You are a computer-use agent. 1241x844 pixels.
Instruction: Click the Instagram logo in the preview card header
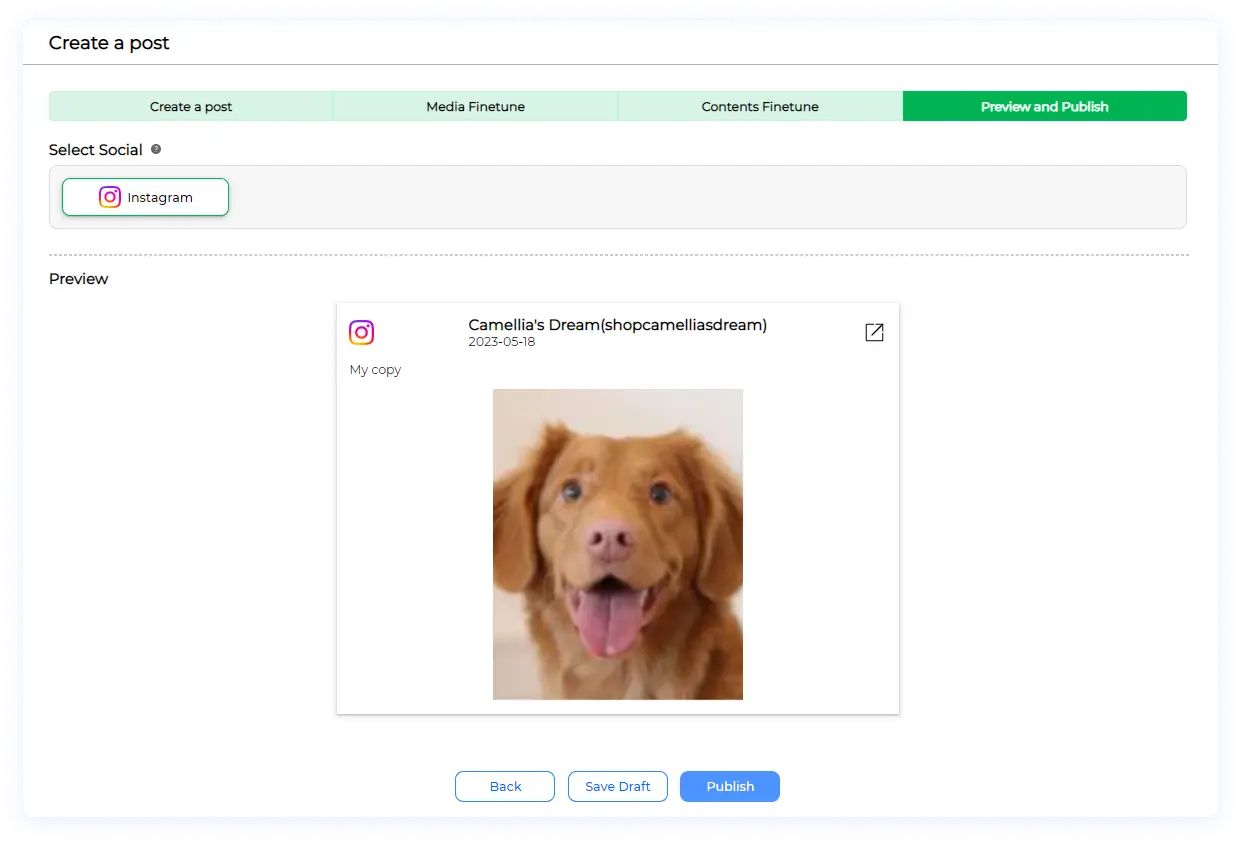click(361, 332)
